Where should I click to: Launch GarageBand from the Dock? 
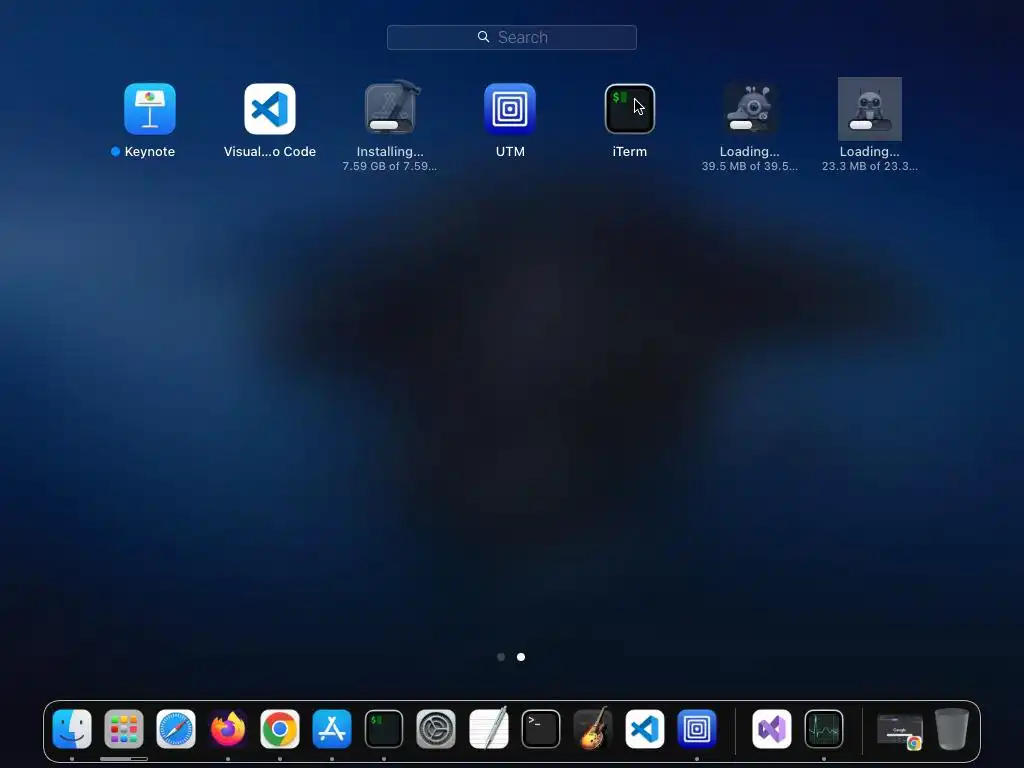click(592, 728)
